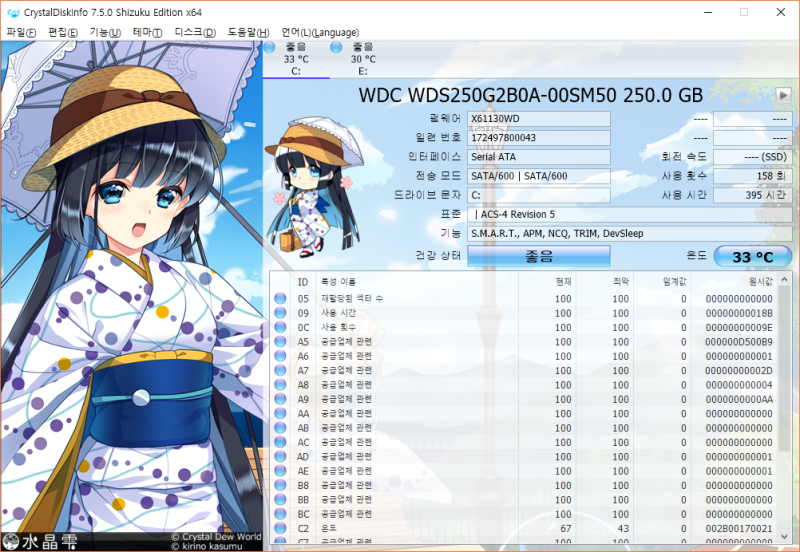Click the firmware field X61130WD

tap(539, 119)
